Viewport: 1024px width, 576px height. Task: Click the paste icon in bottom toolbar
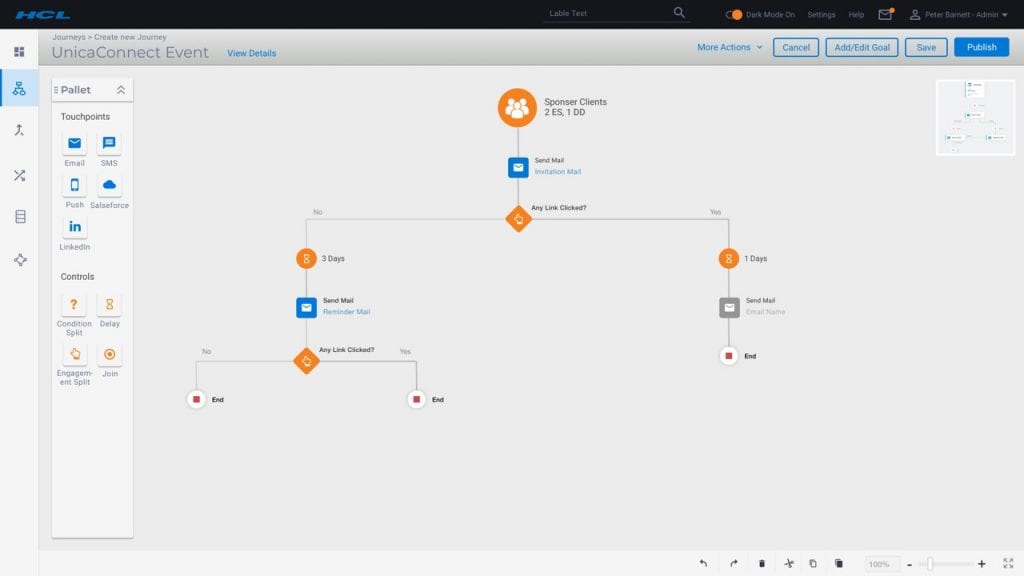point(839,564)
